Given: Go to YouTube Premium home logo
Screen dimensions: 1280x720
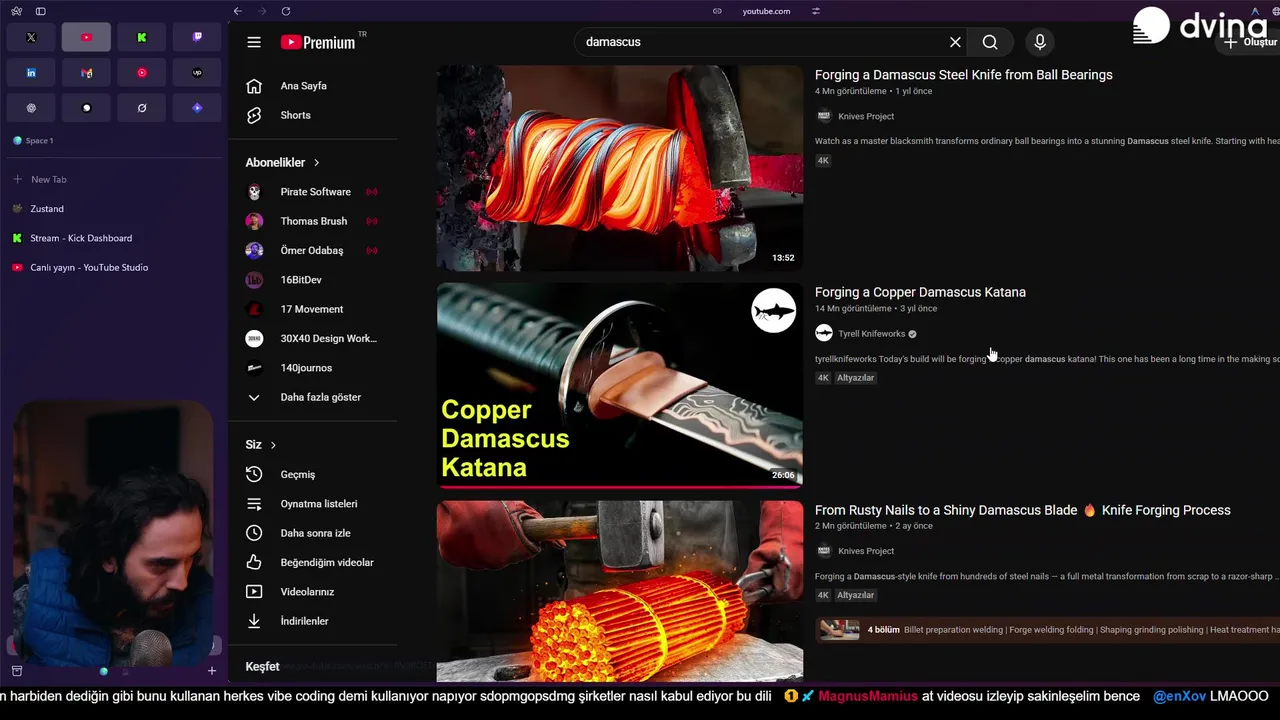Looking at the screenshot, I should pyautogui.click(x=318, y=42).
